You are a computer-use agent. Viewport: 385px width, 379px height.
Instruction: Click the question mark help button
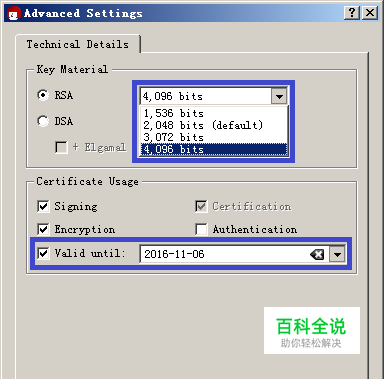point(352,13)
